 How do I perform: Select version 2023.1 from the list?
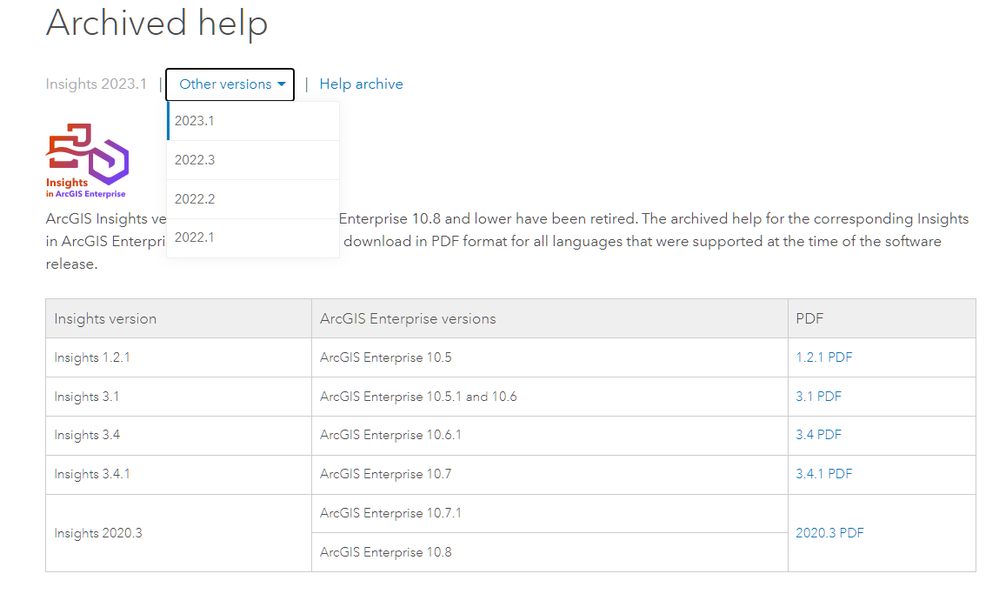pos(195,121)
